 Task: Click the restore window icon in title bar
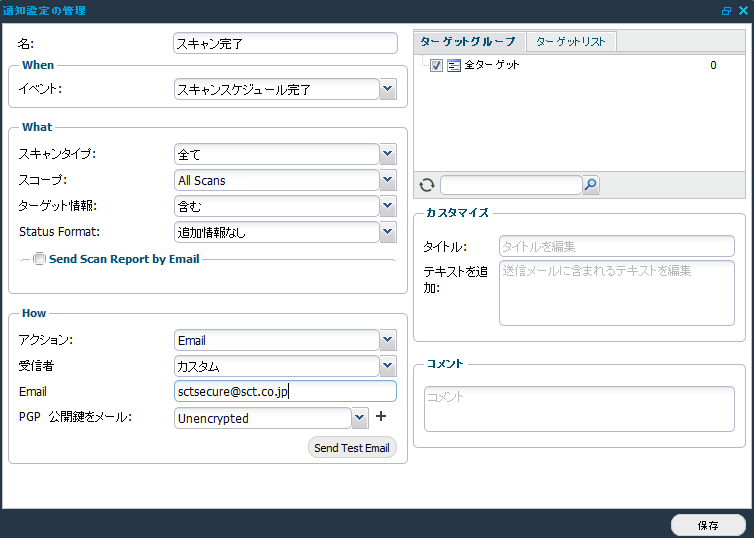pyautogui.click(x=726, y=11)
